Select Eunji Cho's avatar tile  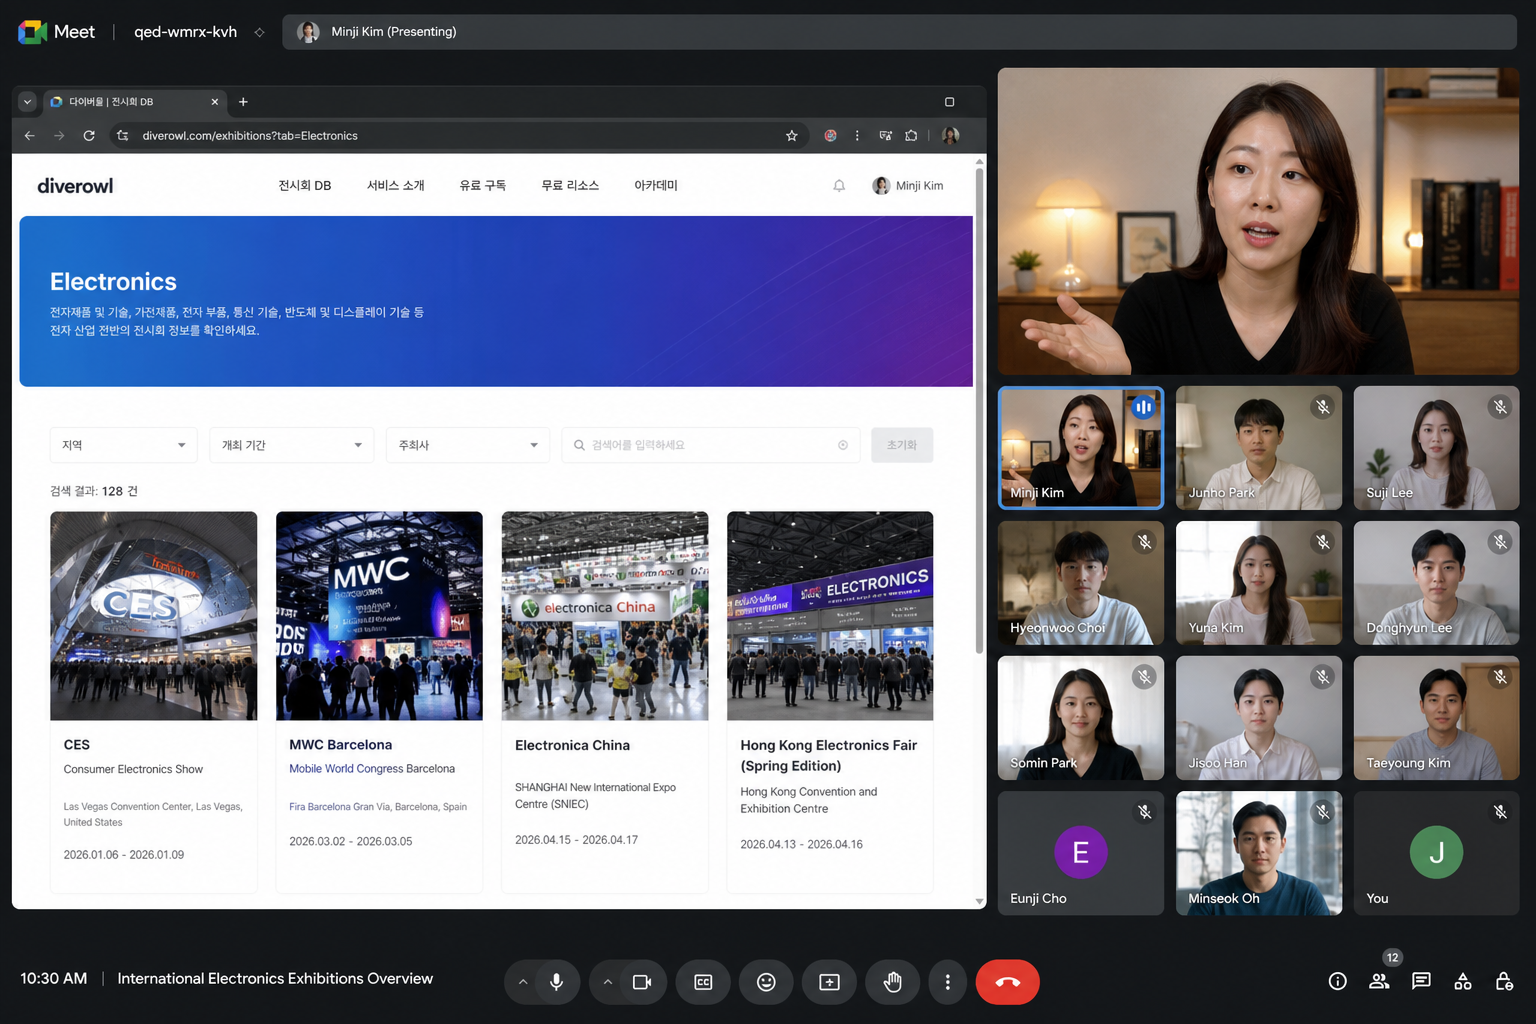[x=1081, y=853]
